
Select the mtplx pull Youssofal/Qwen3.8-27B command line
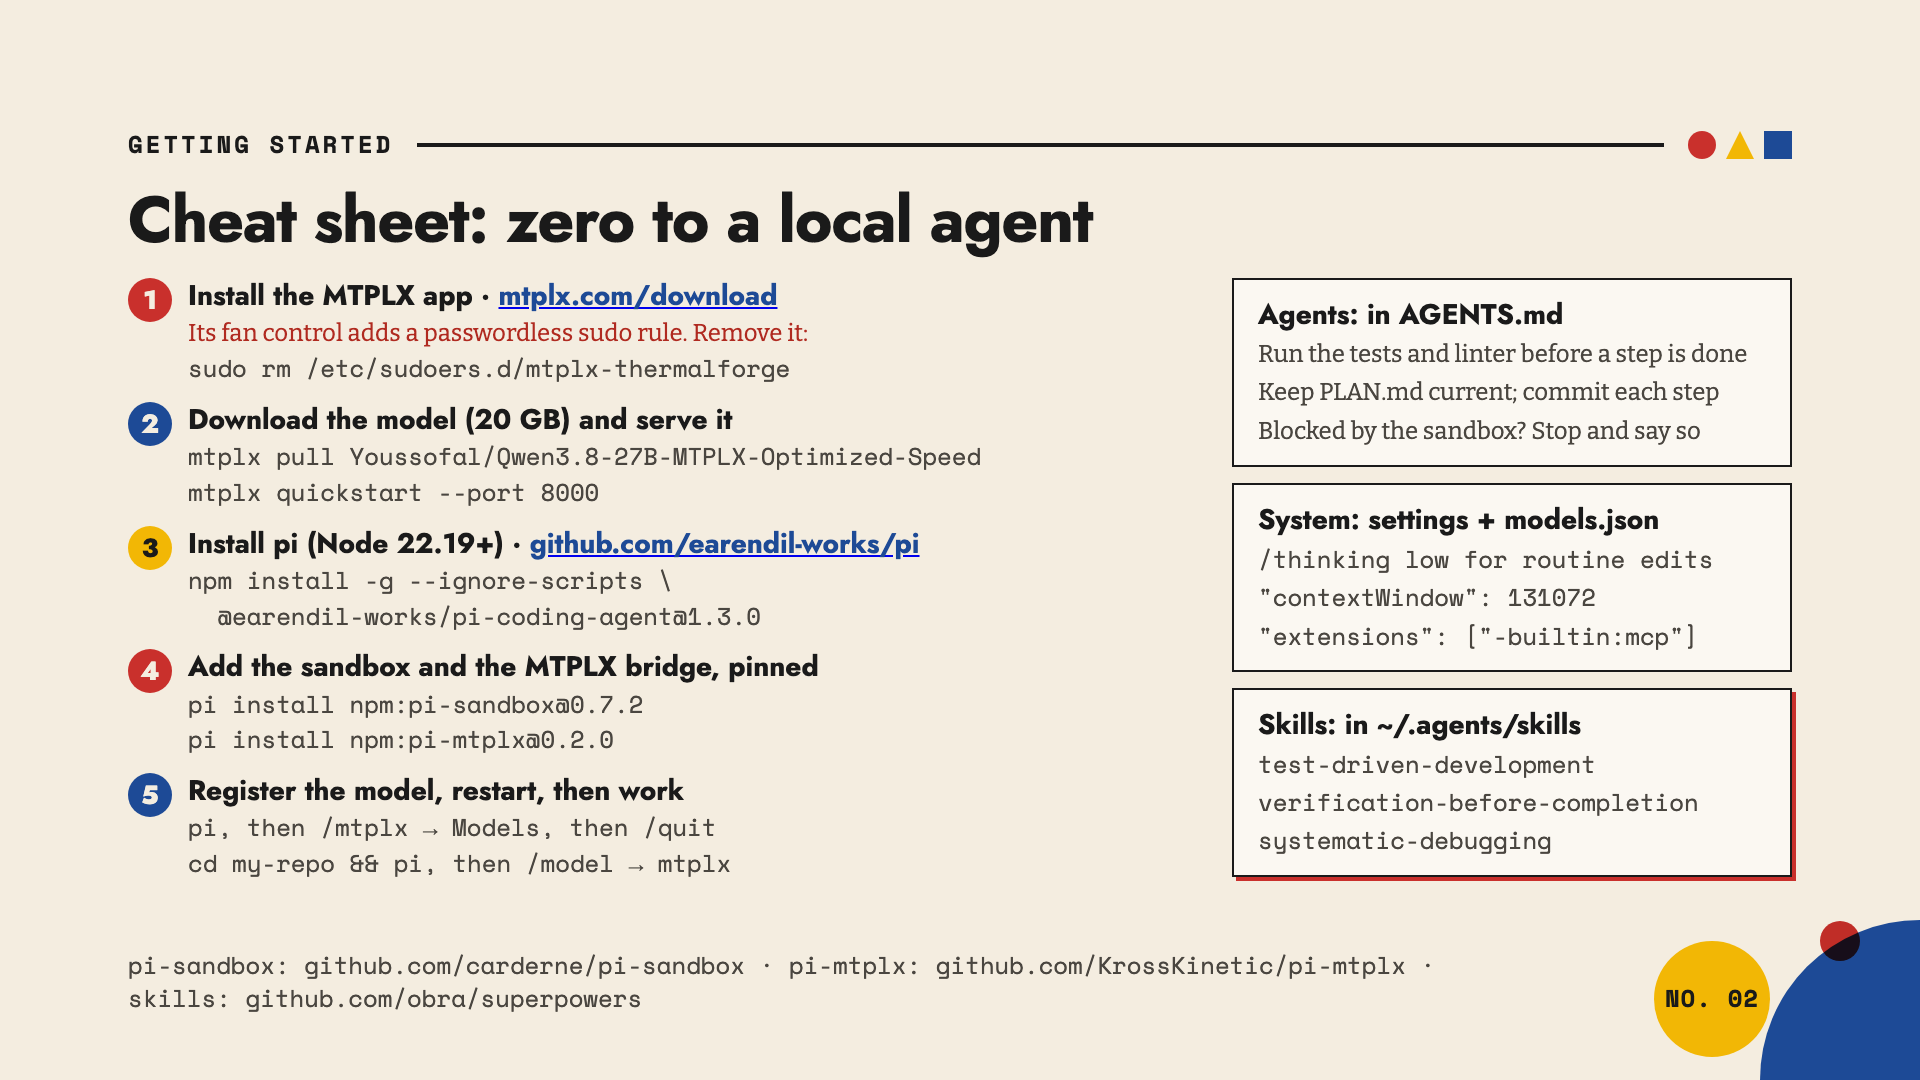[x=584, y=457]
